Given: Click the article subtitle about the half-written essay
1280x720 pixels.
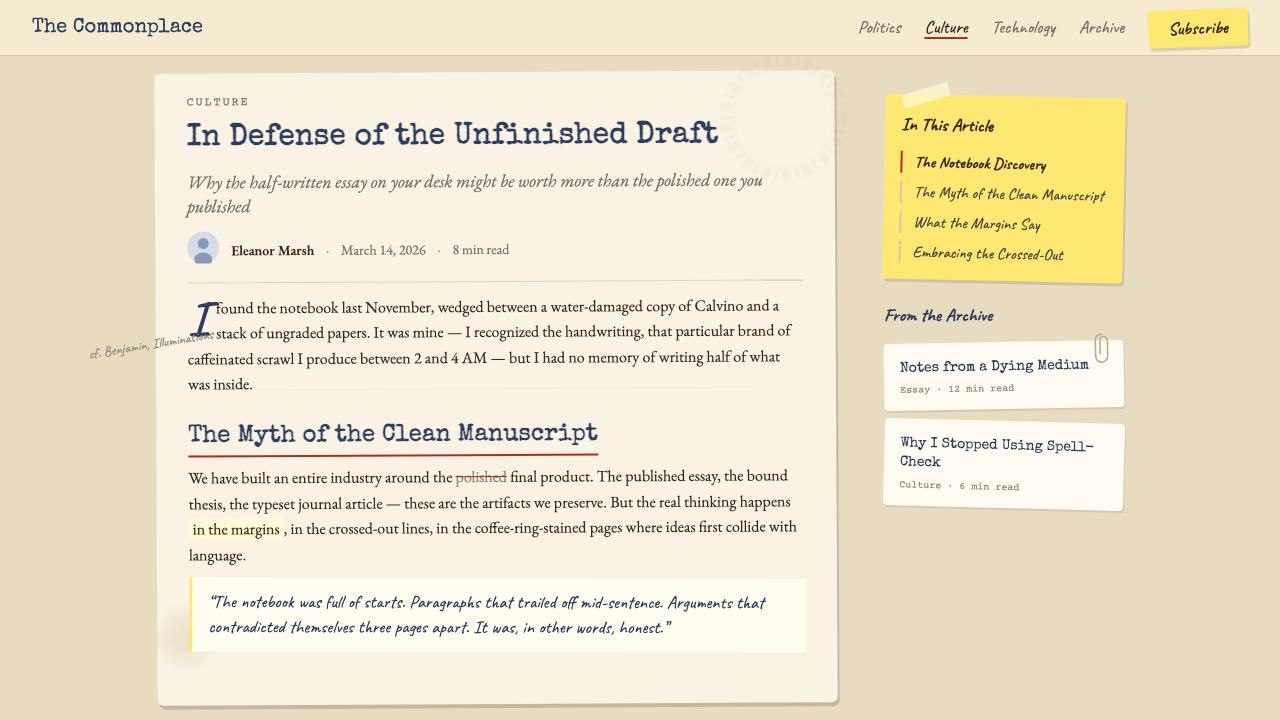Looking at the screenshot, I should point(475,194).
